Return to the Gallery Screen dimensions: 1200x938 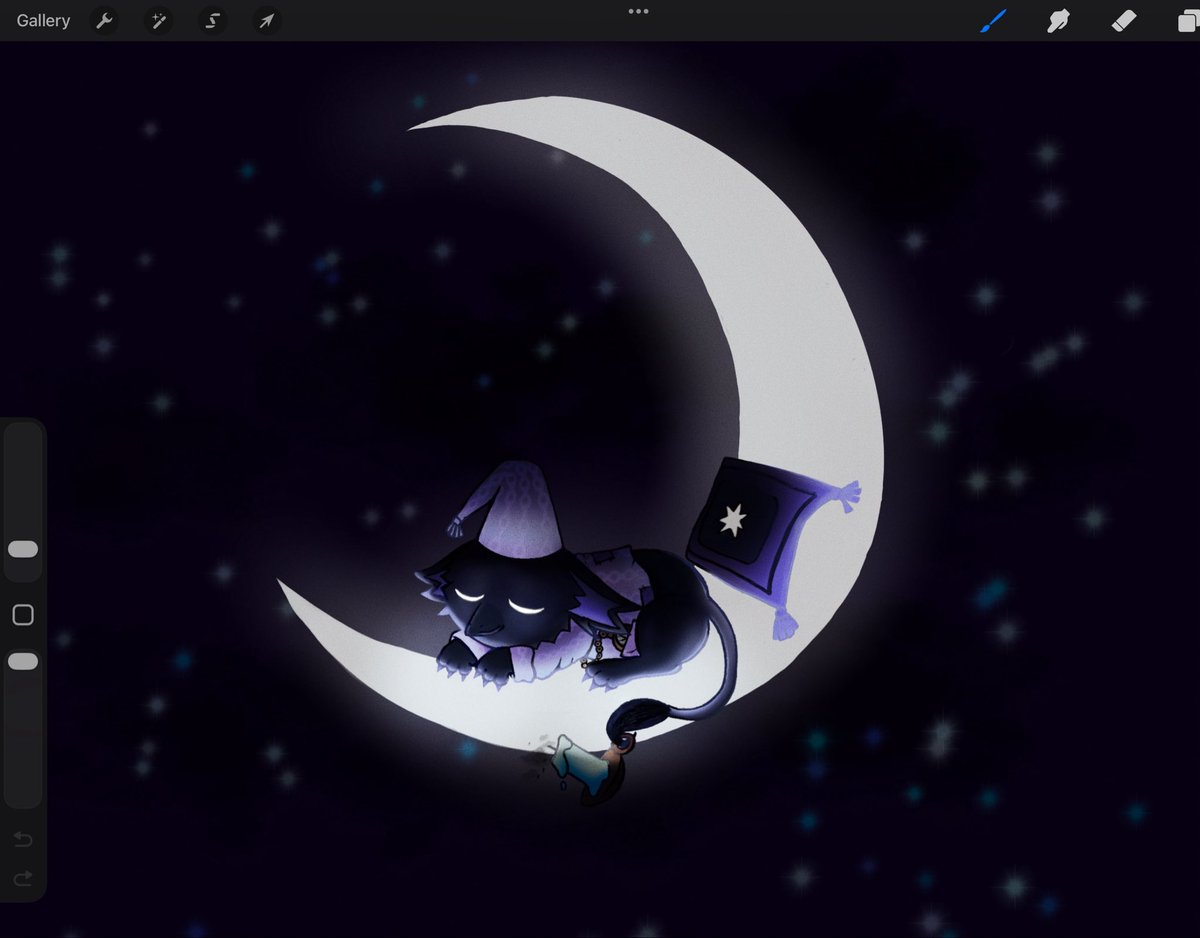click(43, 20)
